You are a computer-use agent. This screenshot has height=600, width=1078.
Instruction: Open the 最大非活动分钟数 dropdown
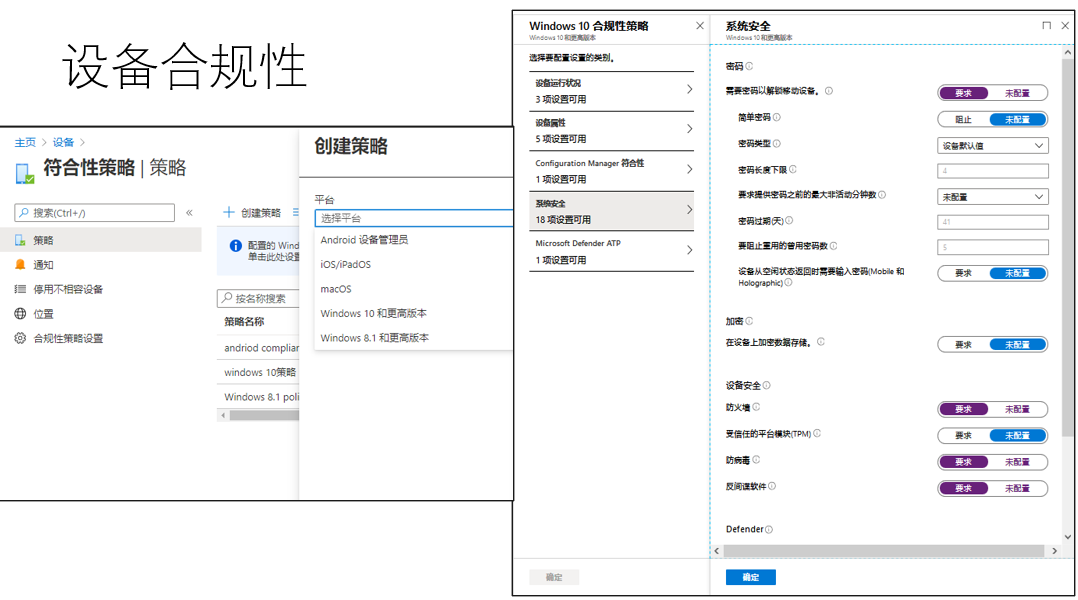992,197
